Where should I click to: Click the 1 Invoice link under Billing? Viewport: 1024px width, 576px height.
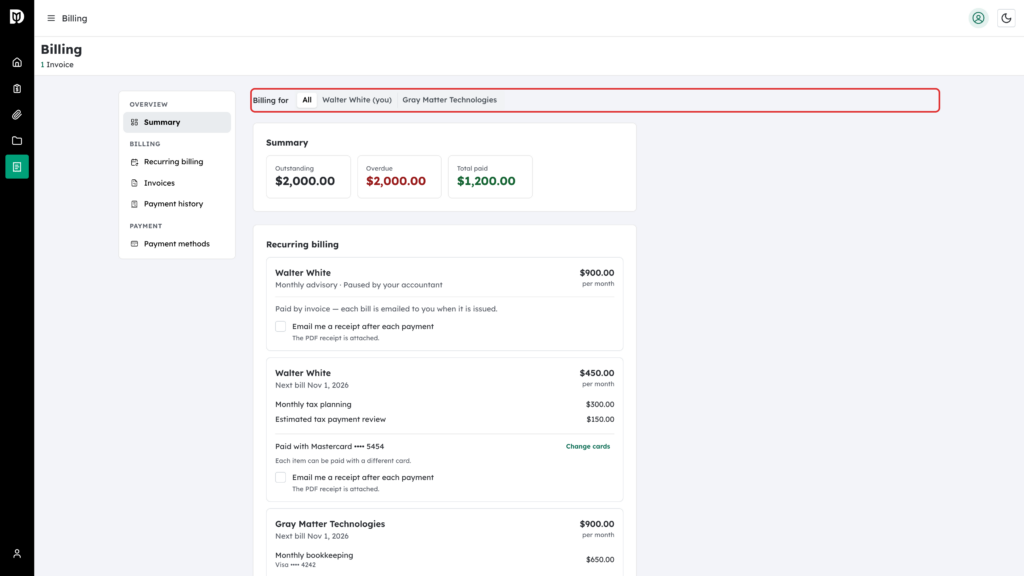(57, 65)
